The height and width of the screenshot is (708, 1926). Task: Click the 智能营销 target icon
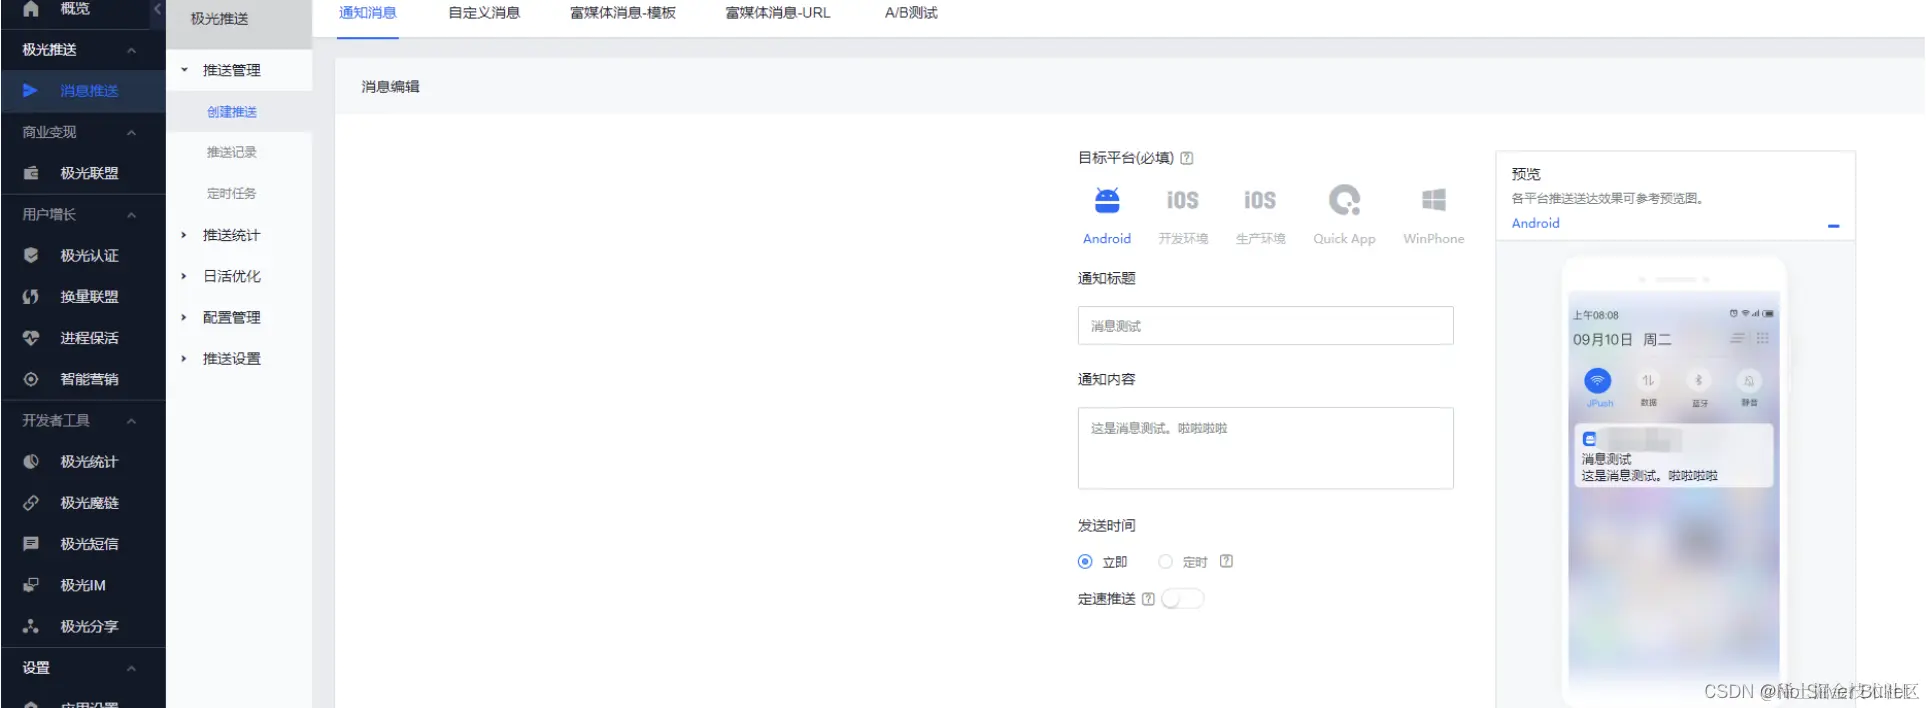tap(31, 379)
